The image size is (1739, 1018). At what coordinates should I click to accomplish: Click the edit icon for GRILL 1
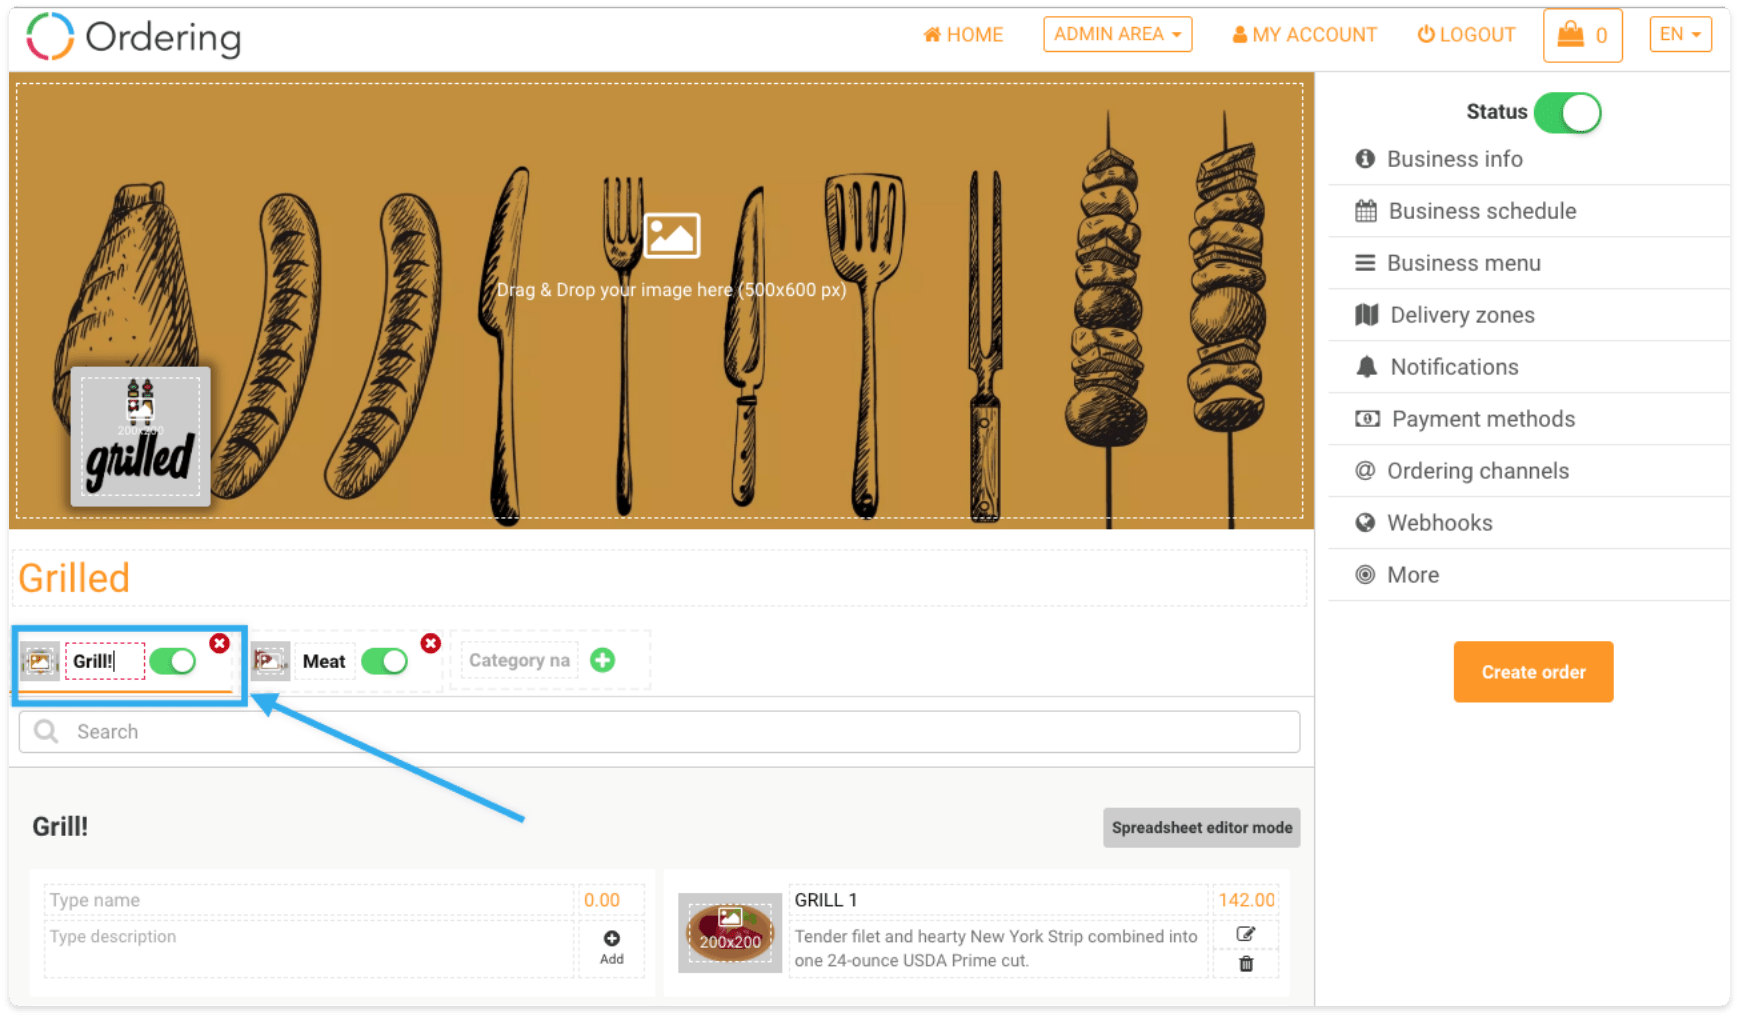click(x=1246, y=933)
